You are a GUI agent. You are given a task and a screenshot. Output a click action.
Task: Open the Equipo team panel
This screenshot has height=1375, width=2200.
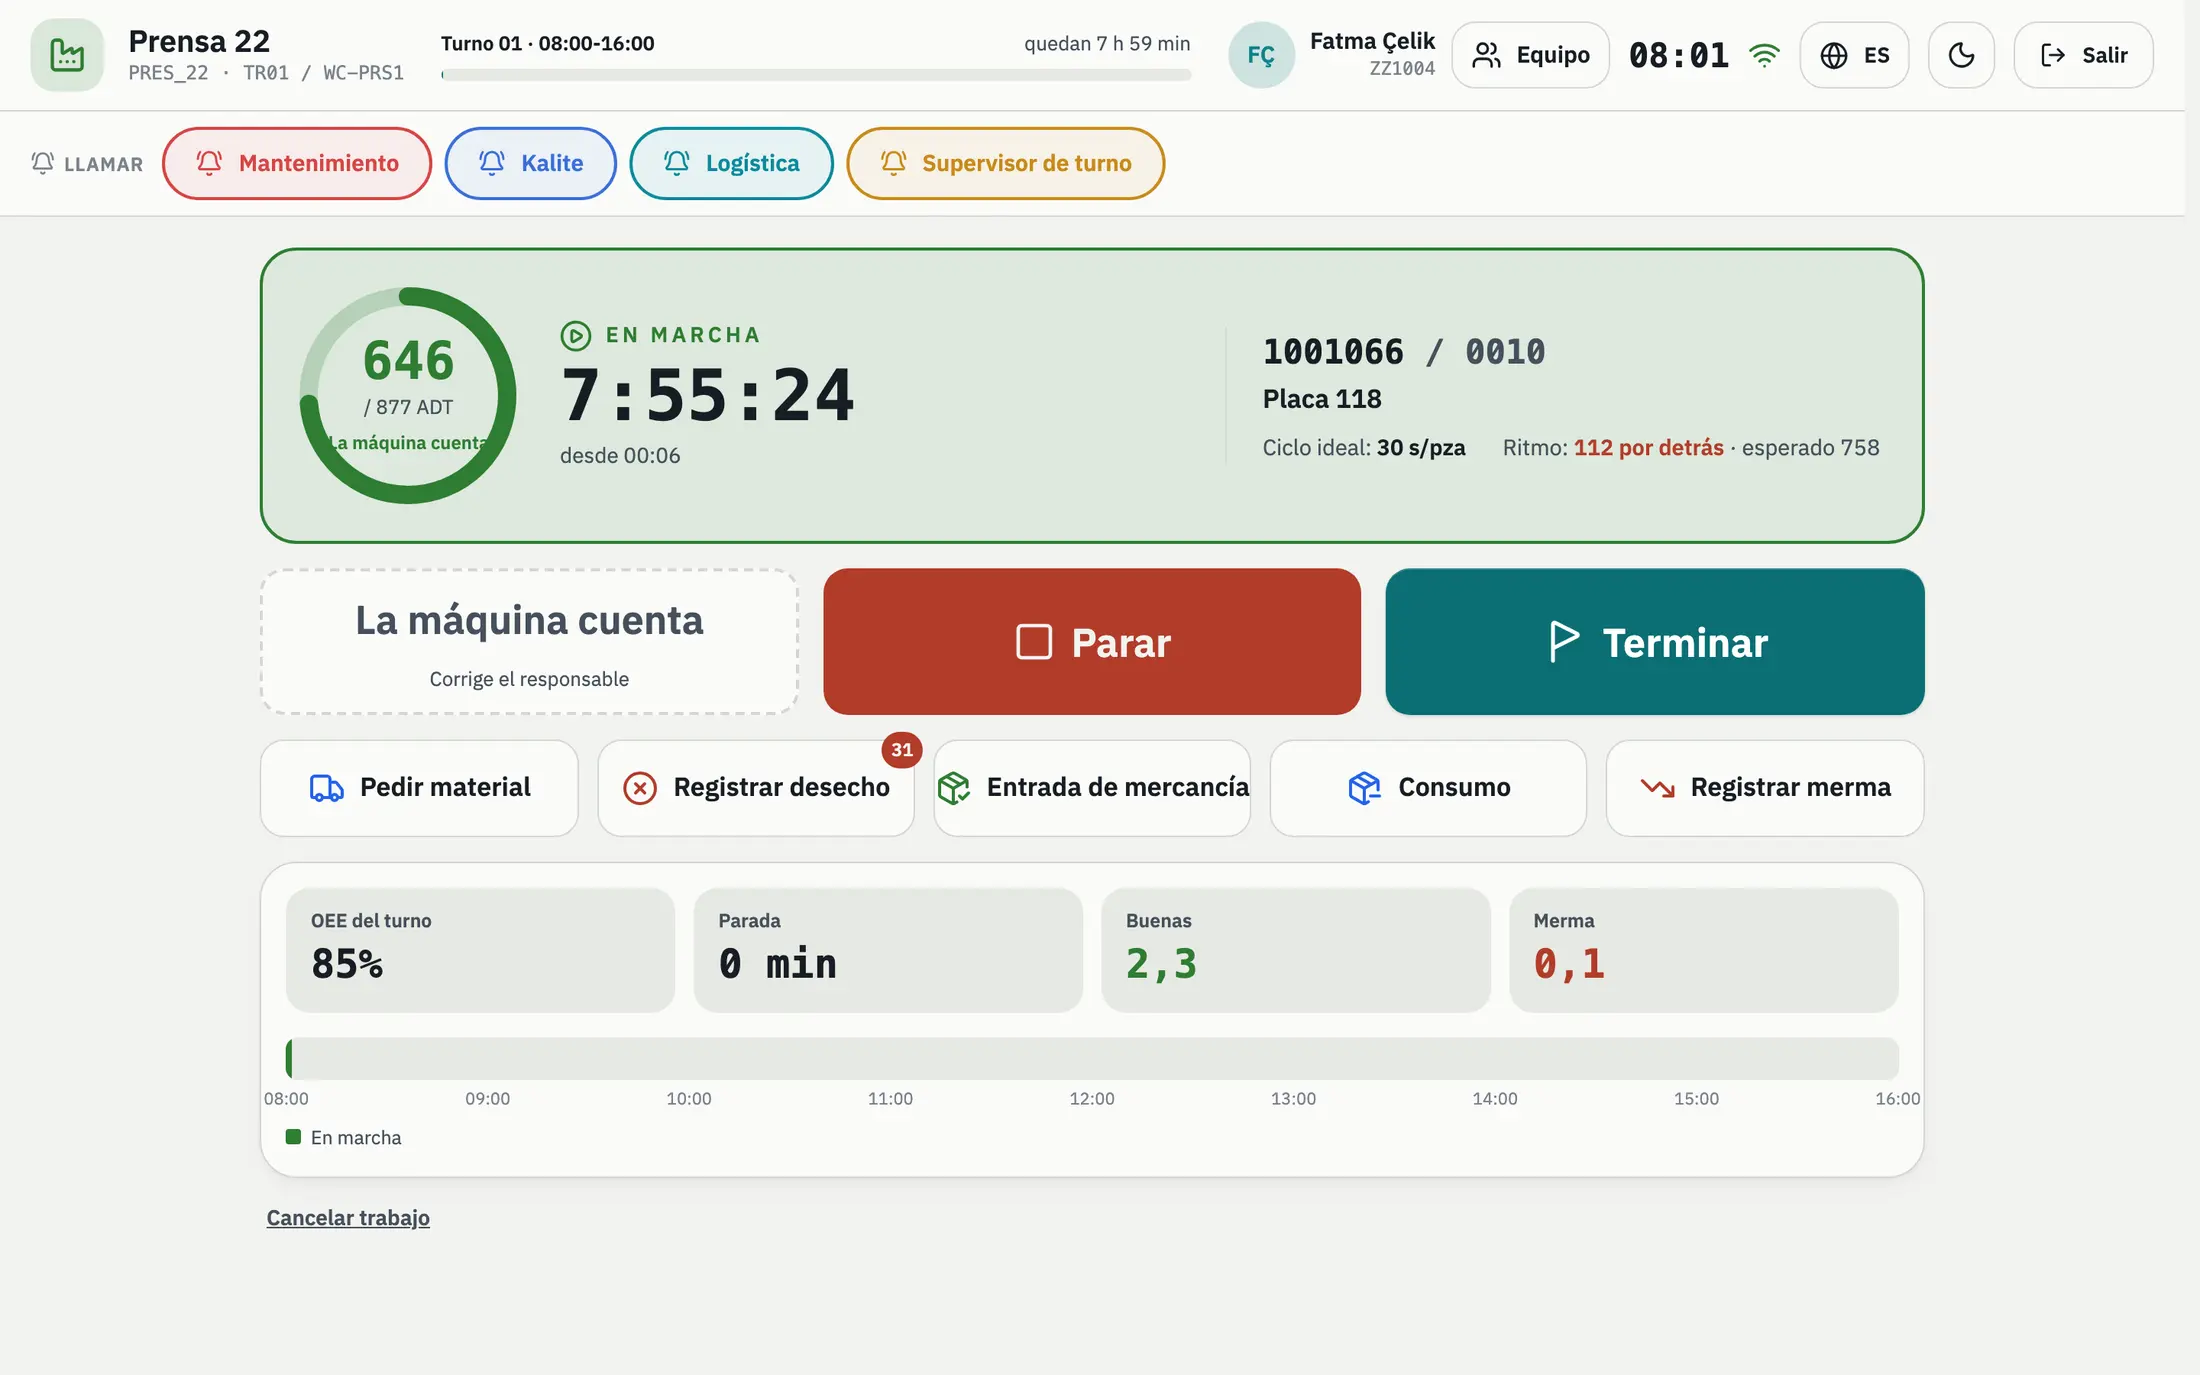(x=1530, y=55)
